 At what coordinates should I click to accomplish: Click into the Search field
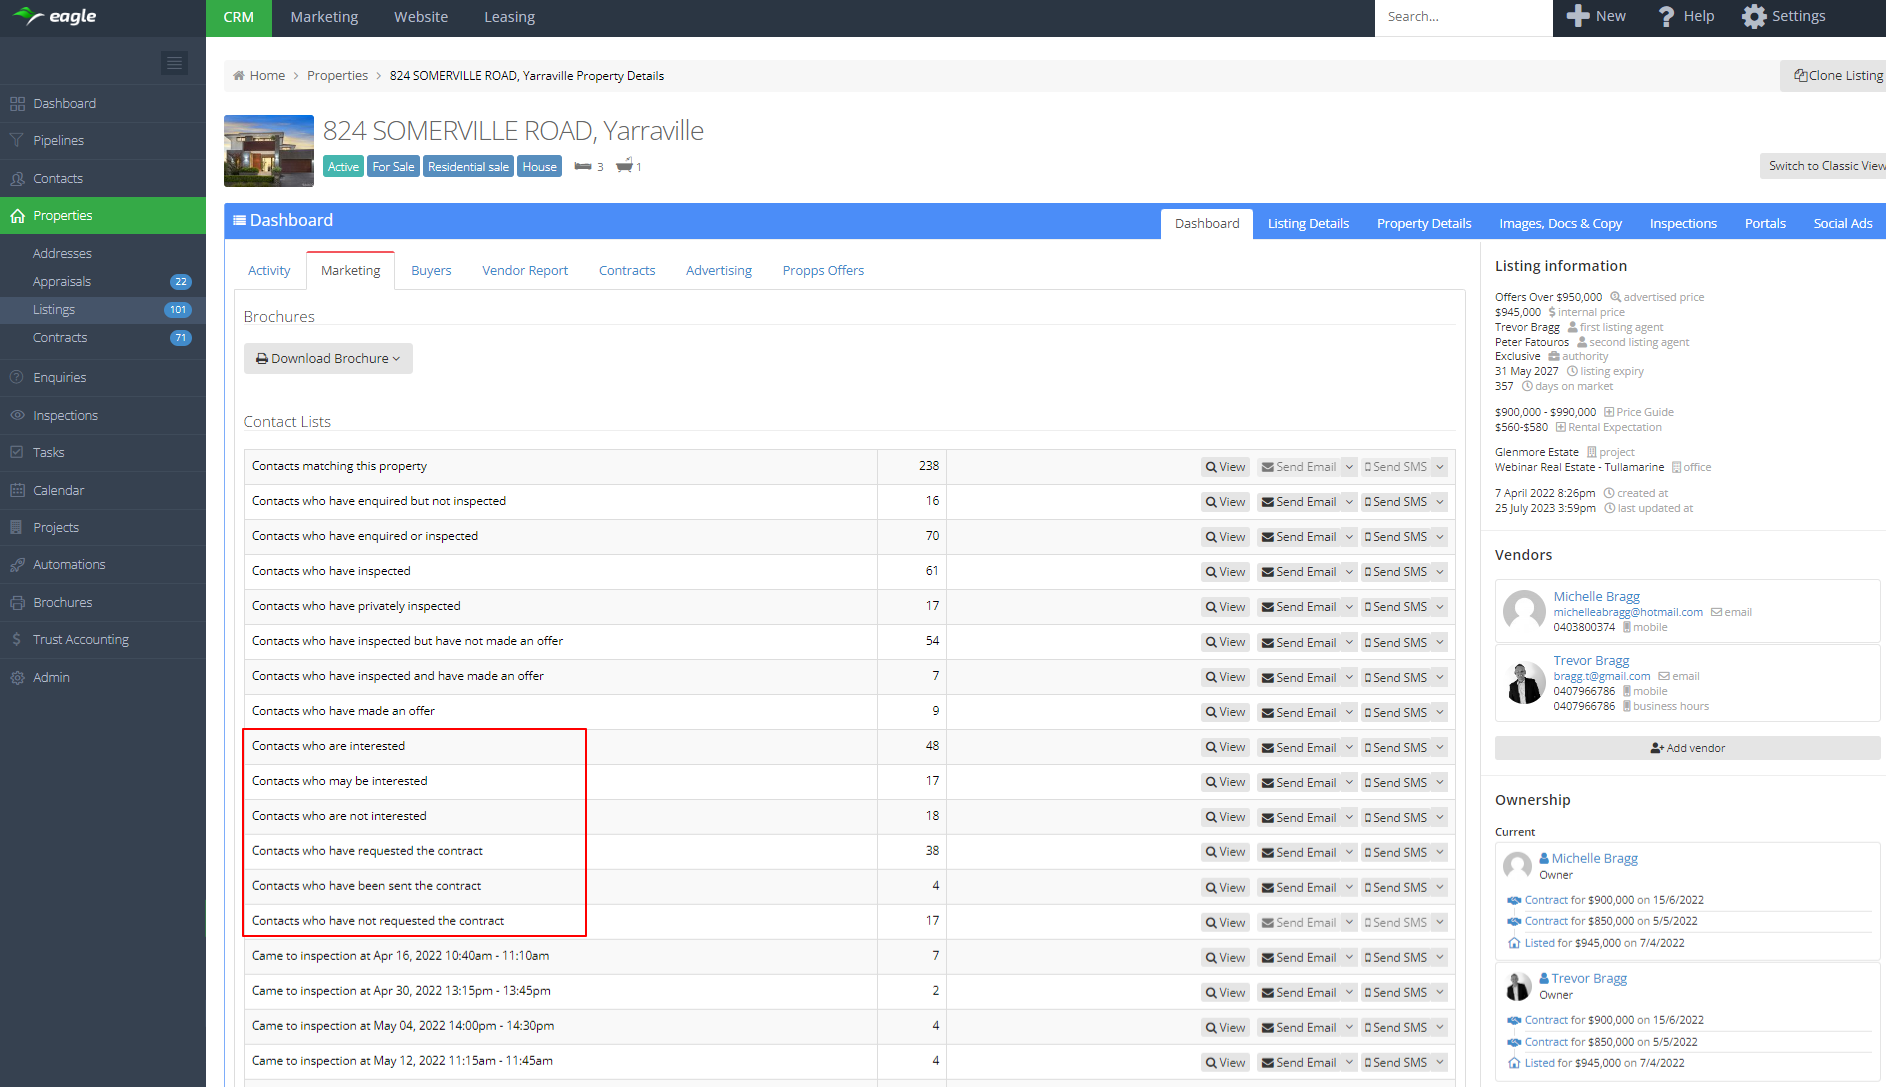point(1463,17)
